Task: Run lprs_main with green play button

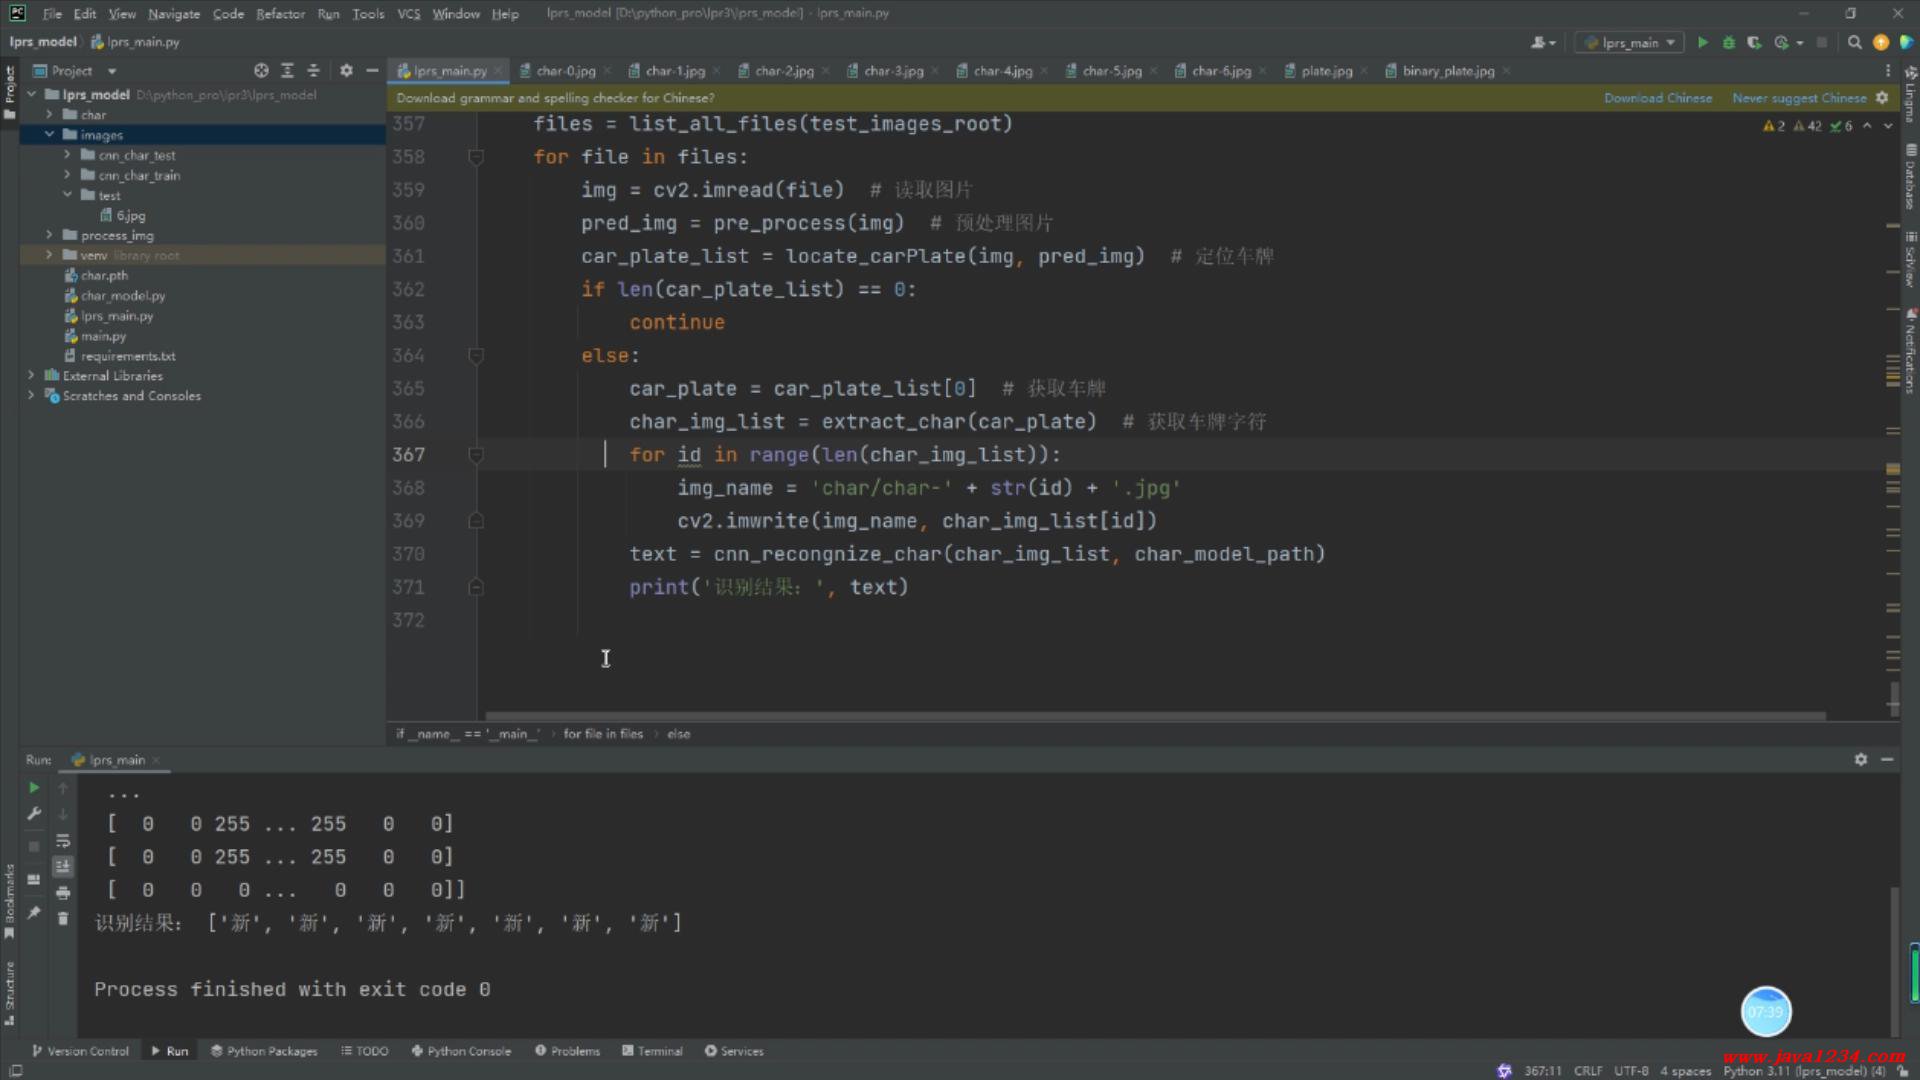Action: pos(1703,42)
